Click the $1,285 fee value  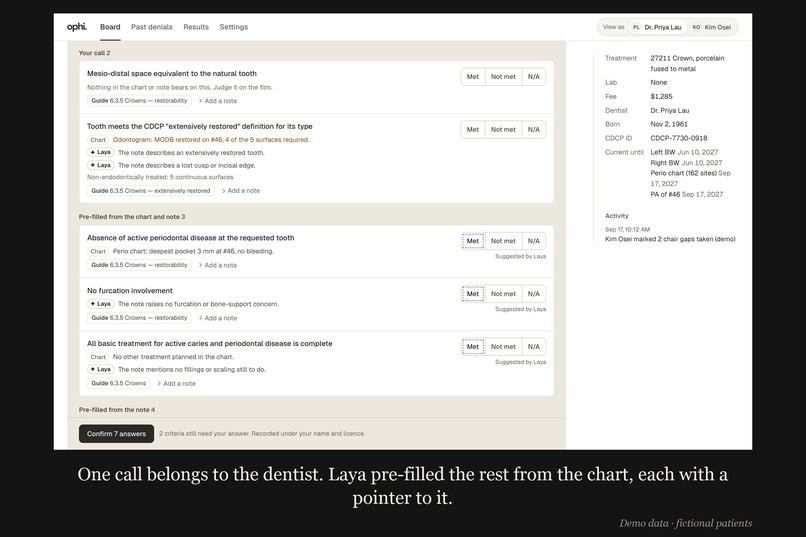click(x=661, y=97)
